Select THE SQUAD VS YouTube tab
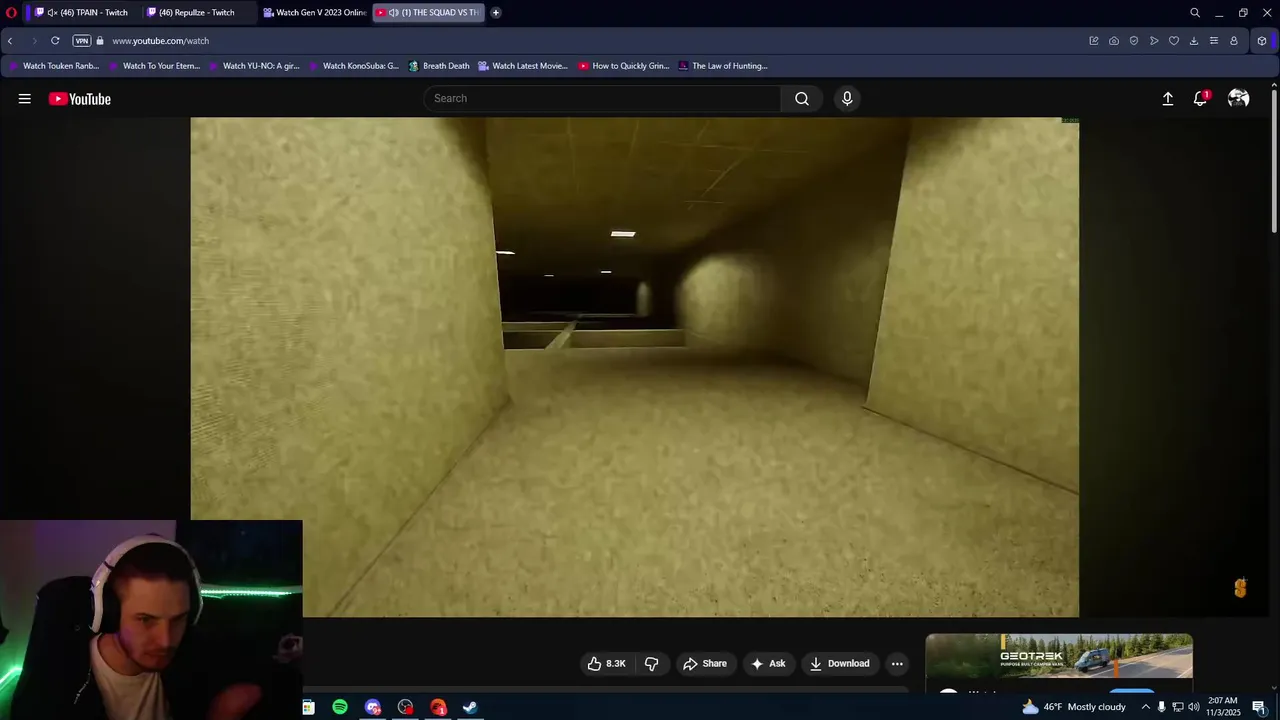The width and height of the screenshot is (1280, 720). coord(429,13)
